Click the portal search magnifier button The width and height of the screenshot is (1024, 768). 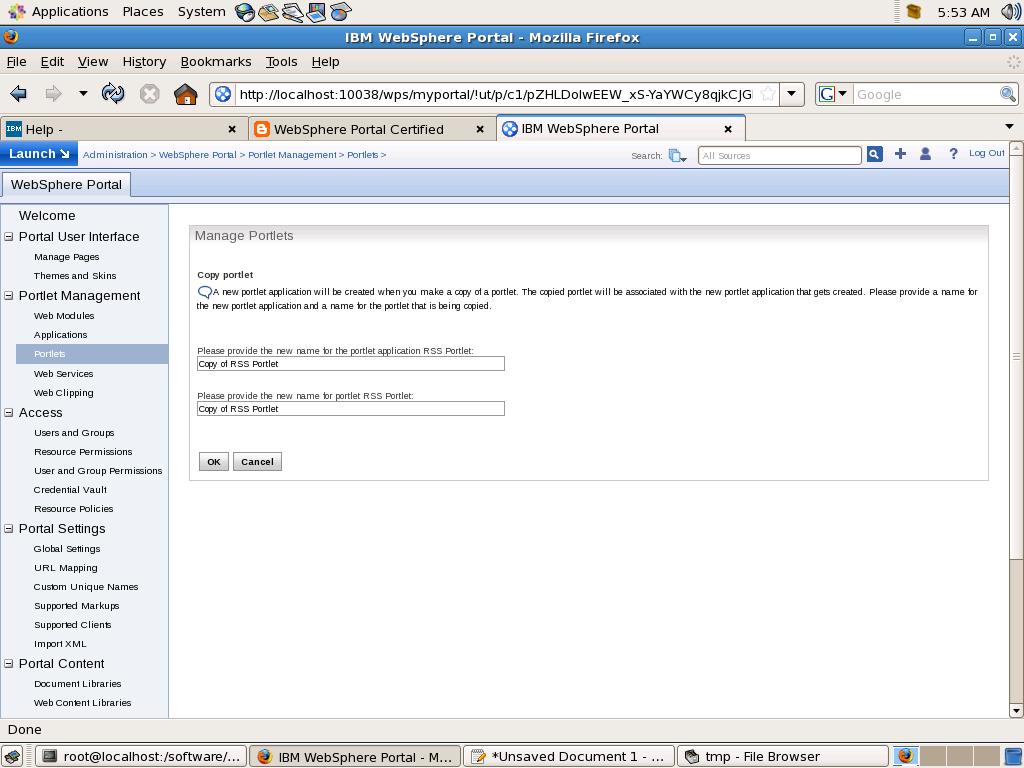tap(874, 154)
